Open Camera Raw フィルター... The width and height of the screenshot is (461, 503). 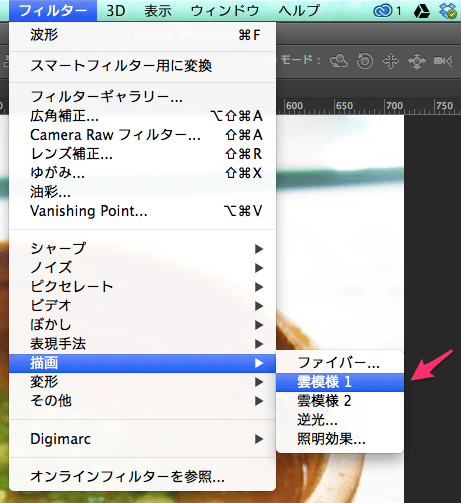142,135
